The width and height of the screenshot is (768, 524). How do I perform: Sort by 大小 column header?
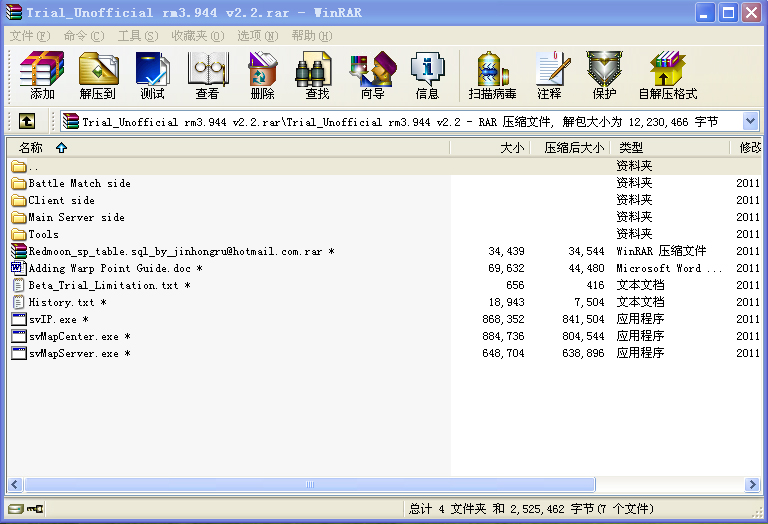pyautogui.click(x=490, y=147)
